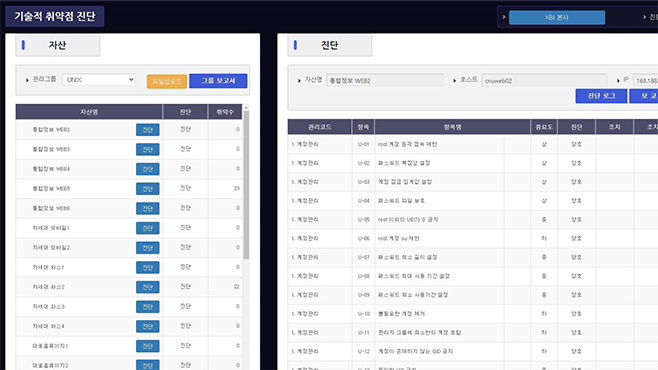658x370 pixels.
Task: Click the blue 그룹 보고서 button
Action: click(218, 81)
